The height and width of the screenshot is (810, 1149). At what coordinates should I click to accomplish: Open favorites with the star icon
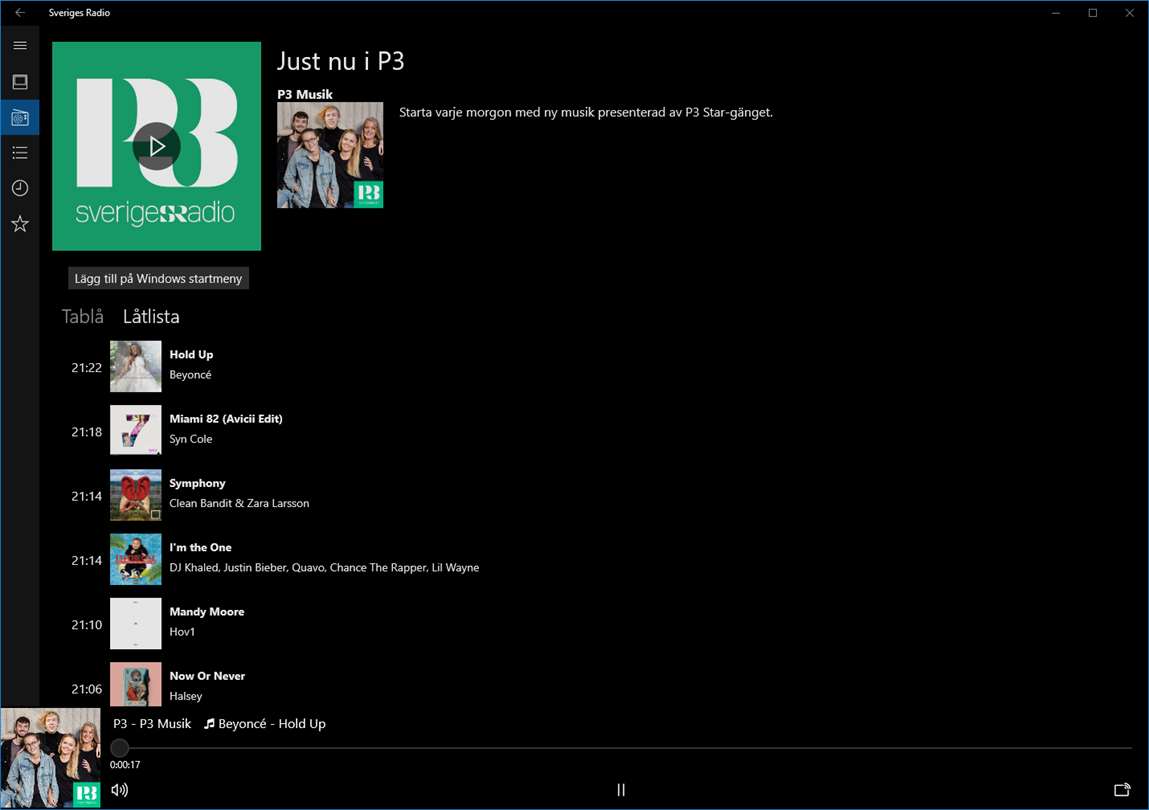tap(20, 224)
